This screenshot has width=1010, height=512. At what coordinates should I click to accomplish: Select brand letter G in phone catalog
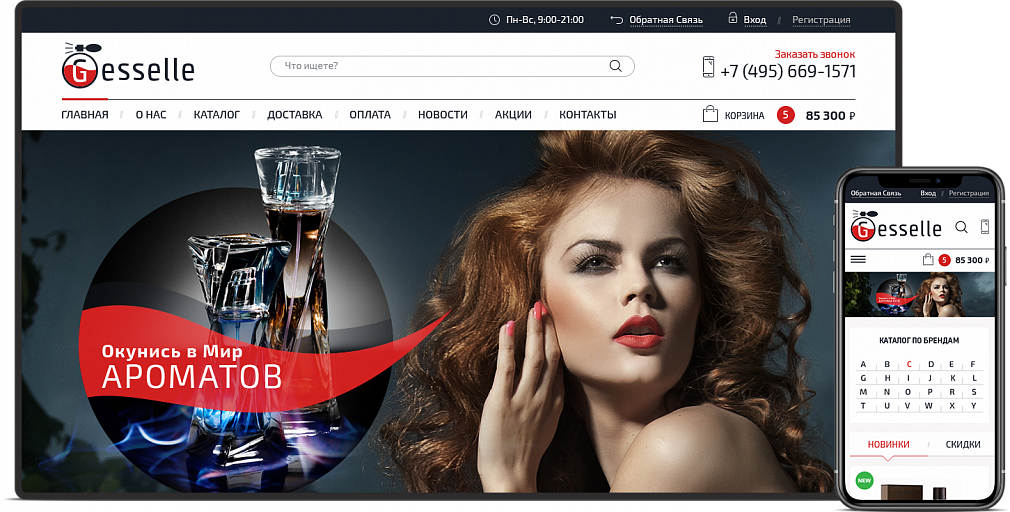(863, 378)
